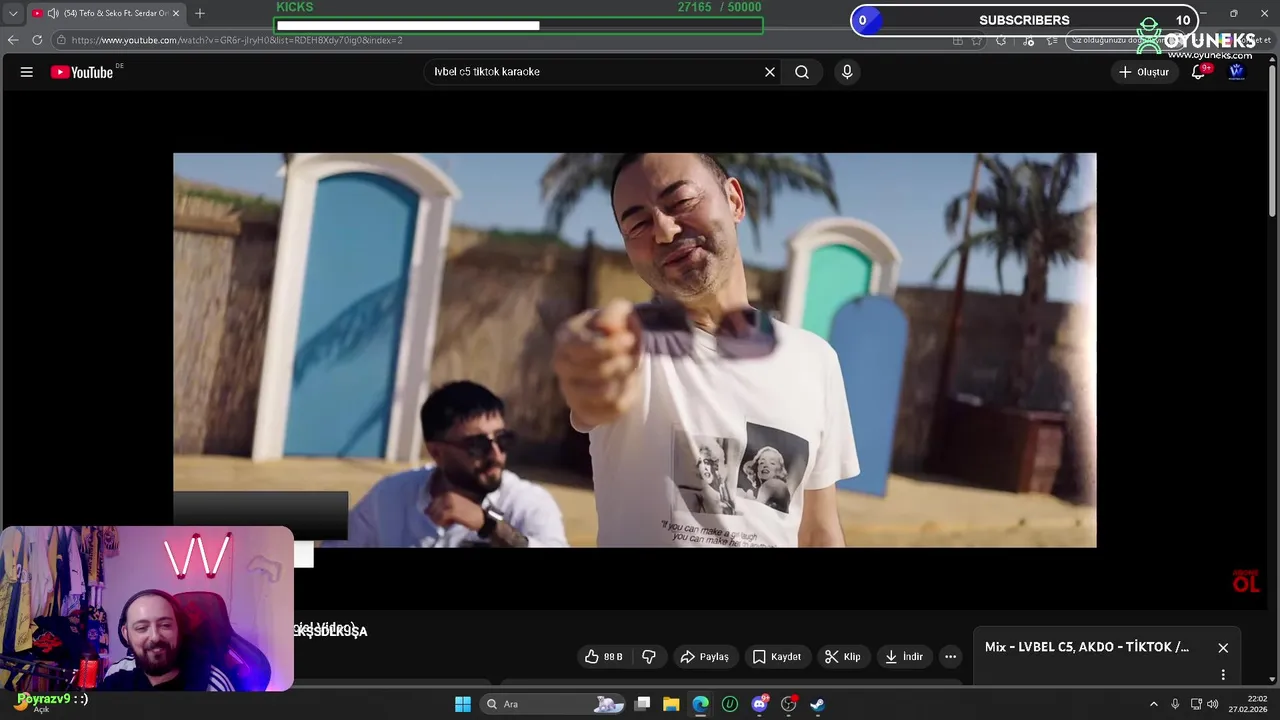Click the Serdar Ortaç video player
This screenshot has height=720, width=1280.
pos(635,350)
